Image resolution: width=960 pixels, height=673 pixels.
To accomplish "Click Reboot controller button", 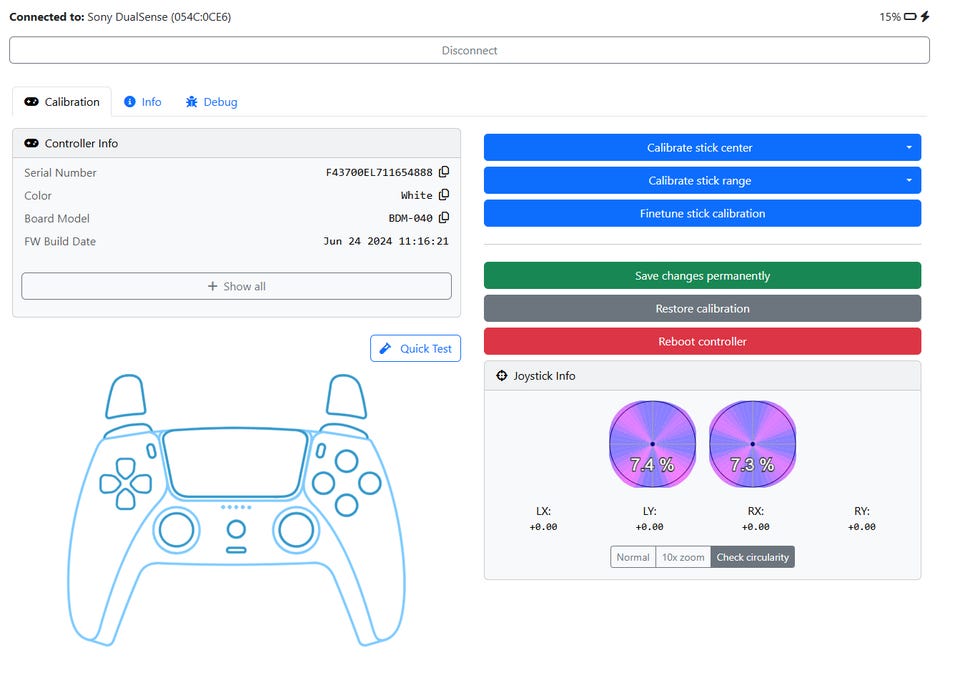I will tap(702, 341).
